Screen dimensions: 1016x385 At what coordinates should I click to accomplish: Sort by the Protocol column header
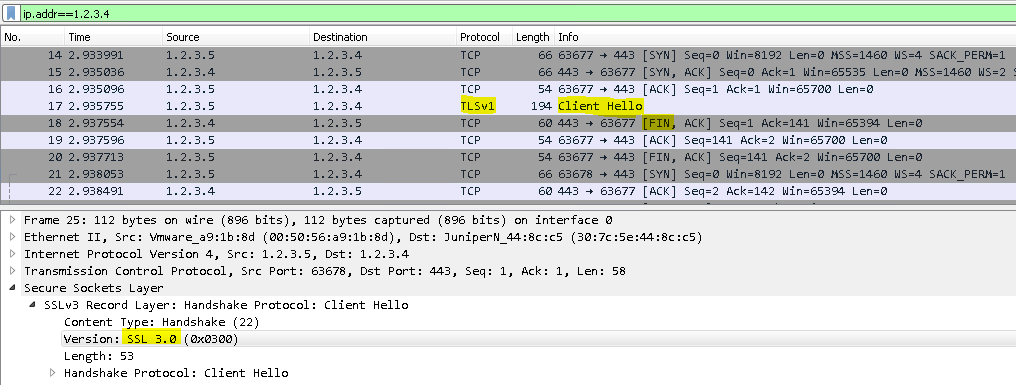point(484,37)
